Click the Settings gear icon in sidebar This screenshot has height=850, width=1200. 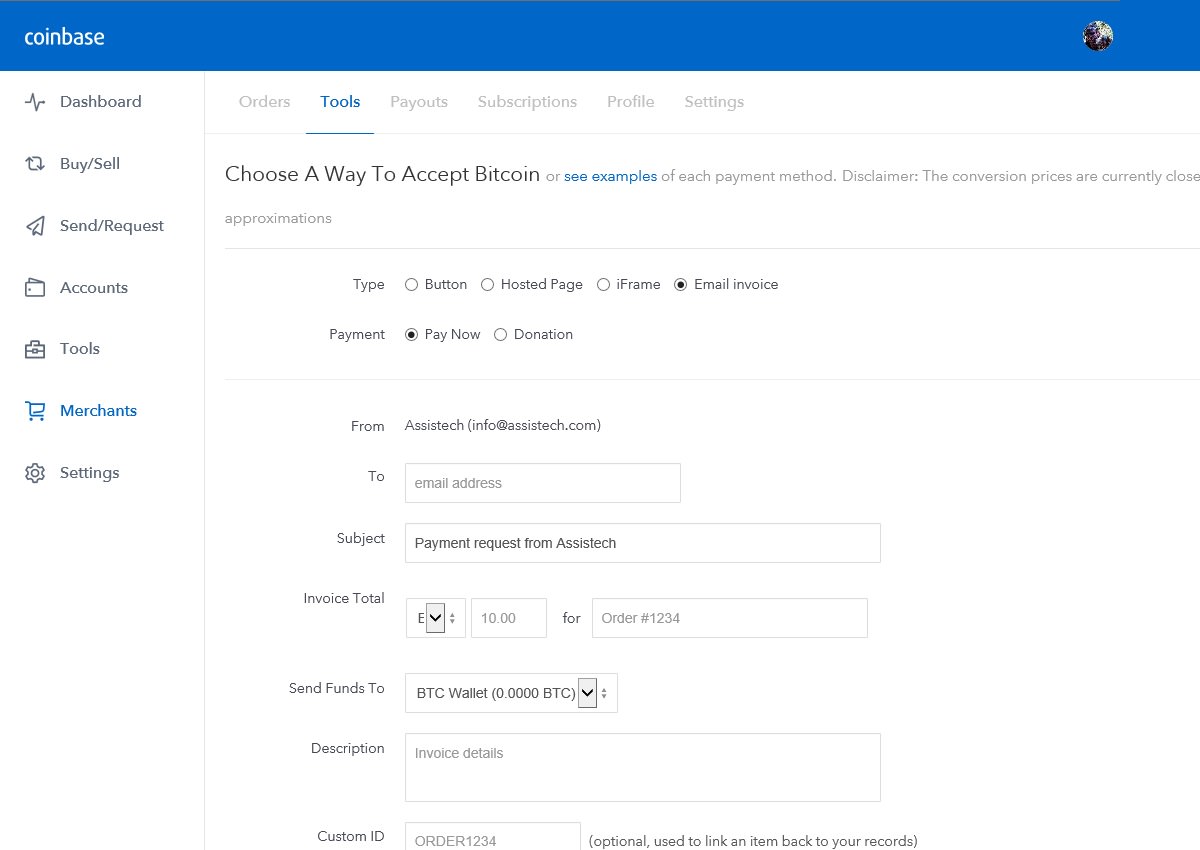point(35,473)
